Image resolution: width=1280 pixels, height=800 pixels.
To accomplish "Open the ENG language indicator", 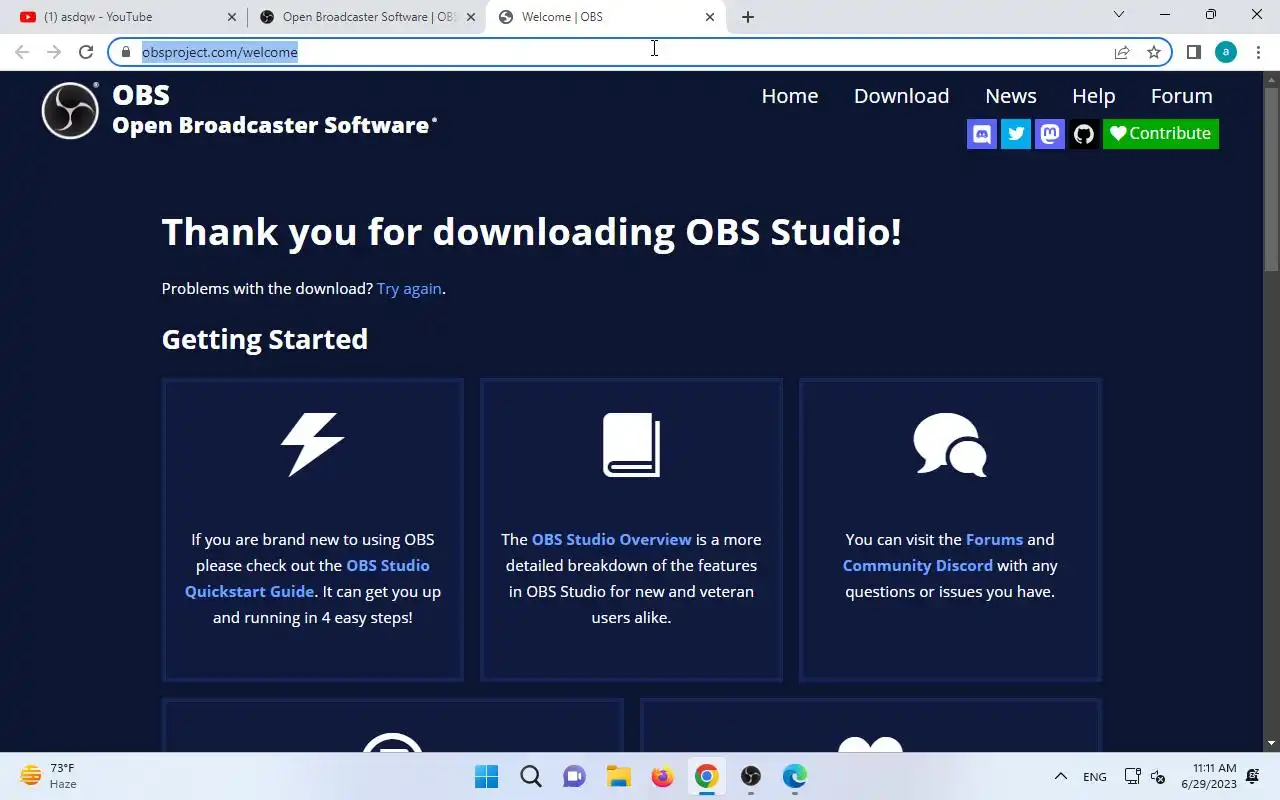I will [1095, 776].
